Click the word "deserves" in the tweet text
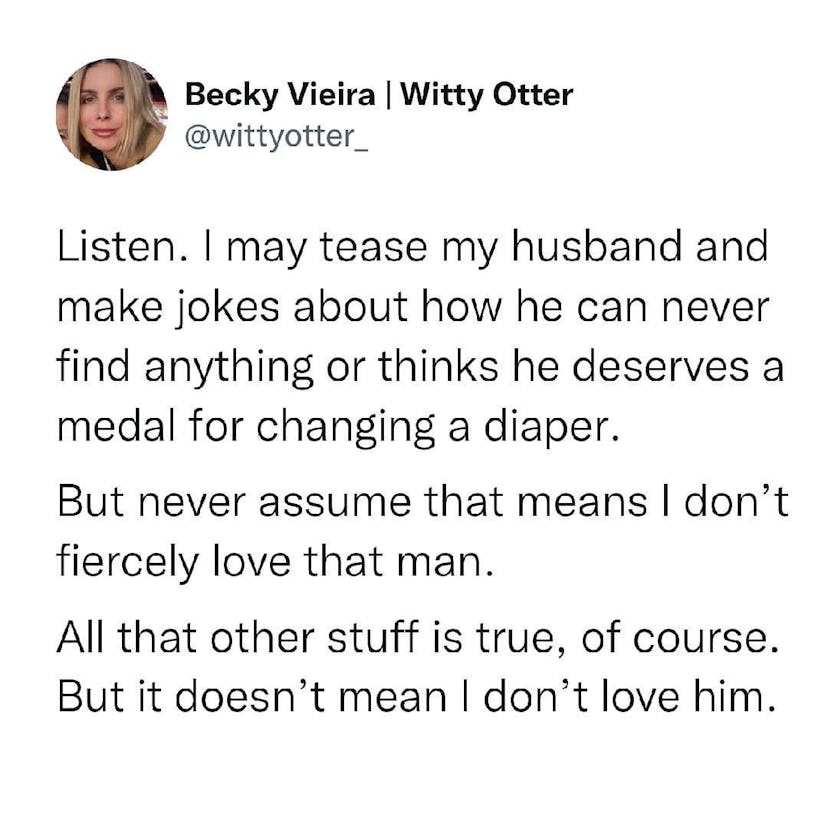The image size is (828, 828). click(x=657, y=366)
